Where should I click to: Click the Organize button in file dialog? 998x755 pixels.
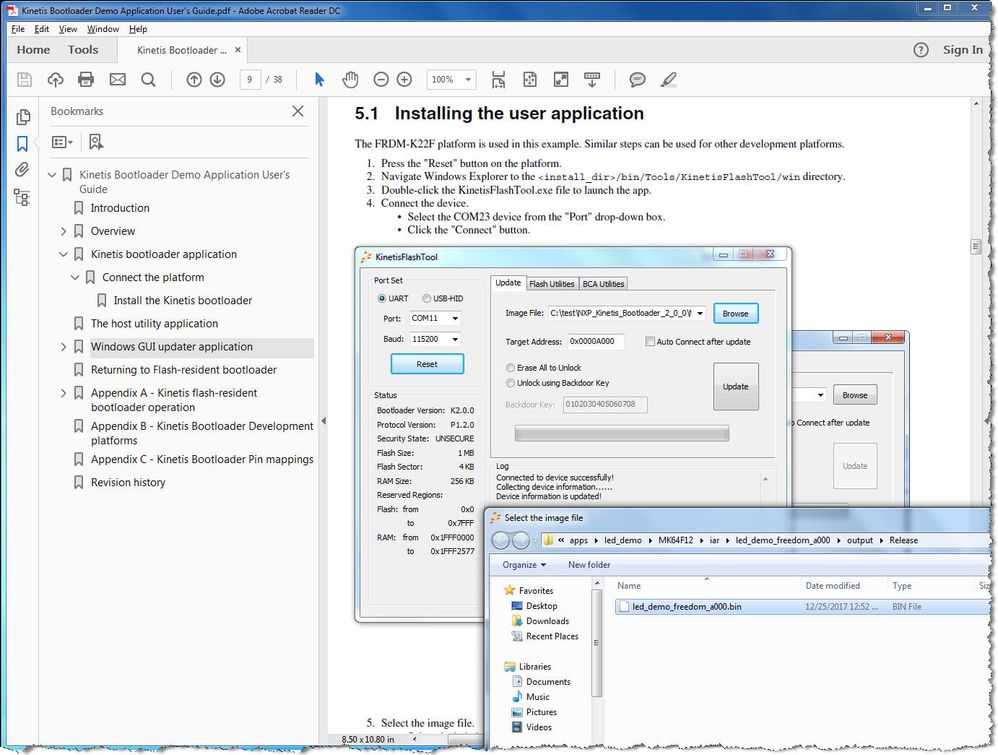(524, 565)
